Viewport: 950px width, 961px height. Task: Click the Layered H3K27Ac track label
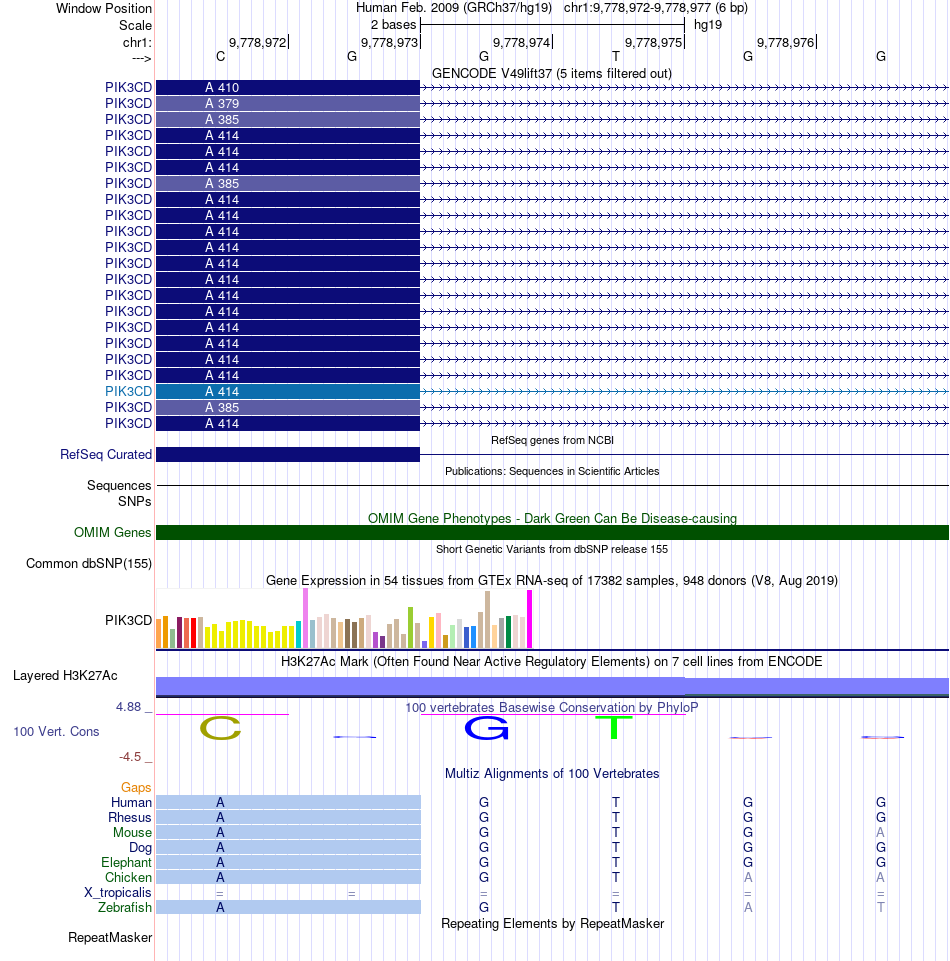(x=65, y=675)
